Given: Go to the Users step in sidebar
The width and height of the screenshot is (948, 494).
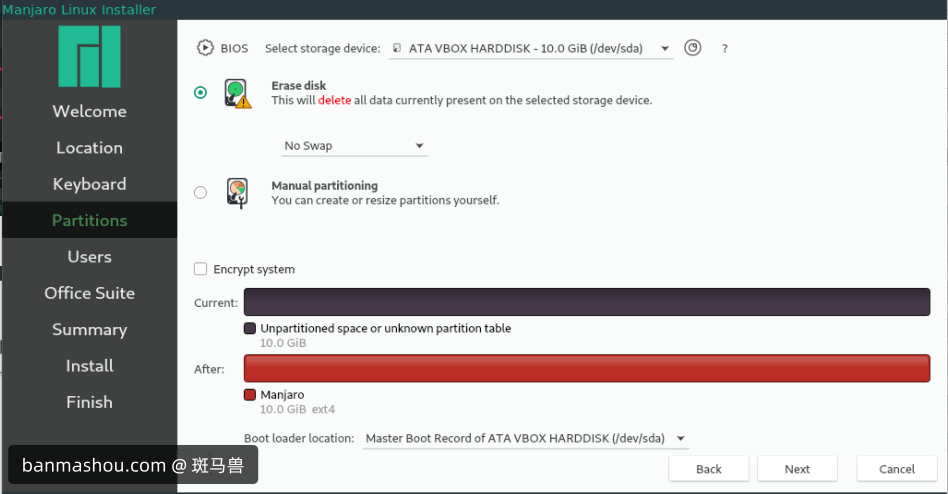Looking at the screenshot, I should 89,256.
